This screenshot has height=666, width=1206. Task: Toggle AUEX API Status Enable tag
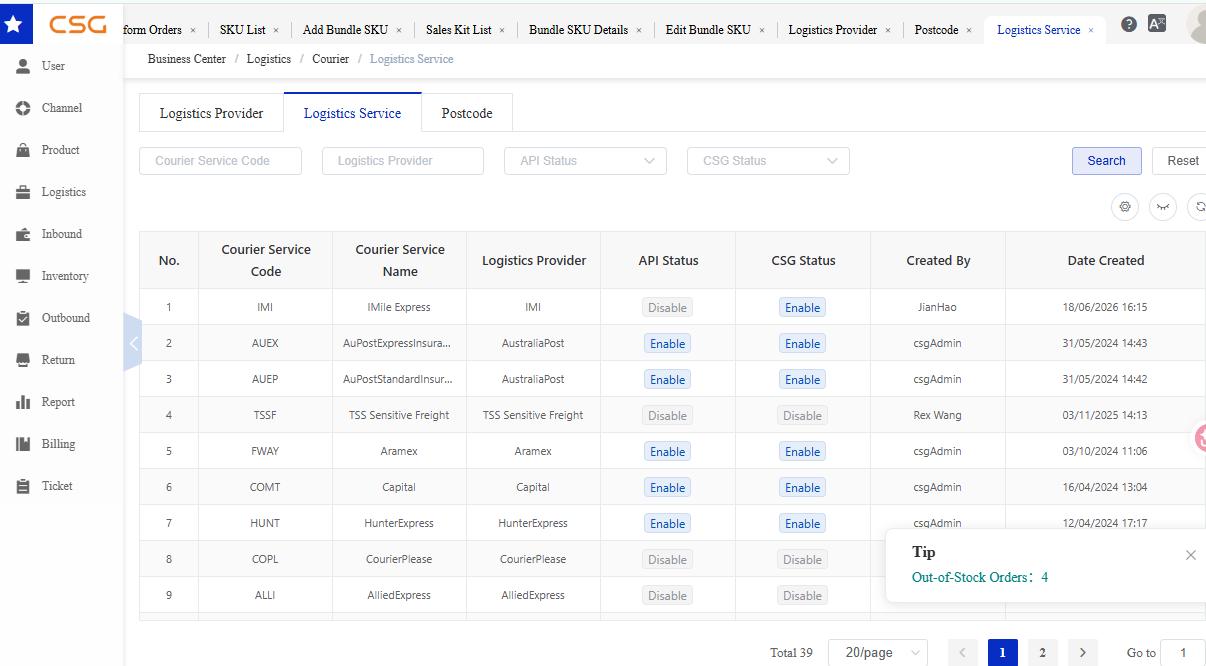coord(667,344)
